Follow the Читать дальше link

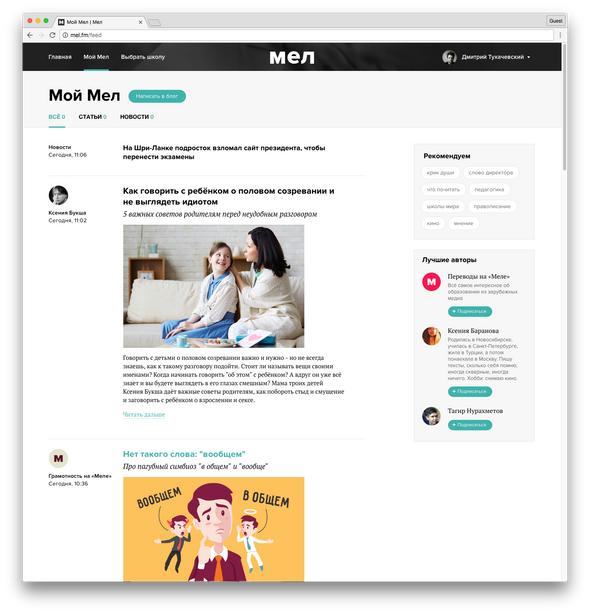144,414
